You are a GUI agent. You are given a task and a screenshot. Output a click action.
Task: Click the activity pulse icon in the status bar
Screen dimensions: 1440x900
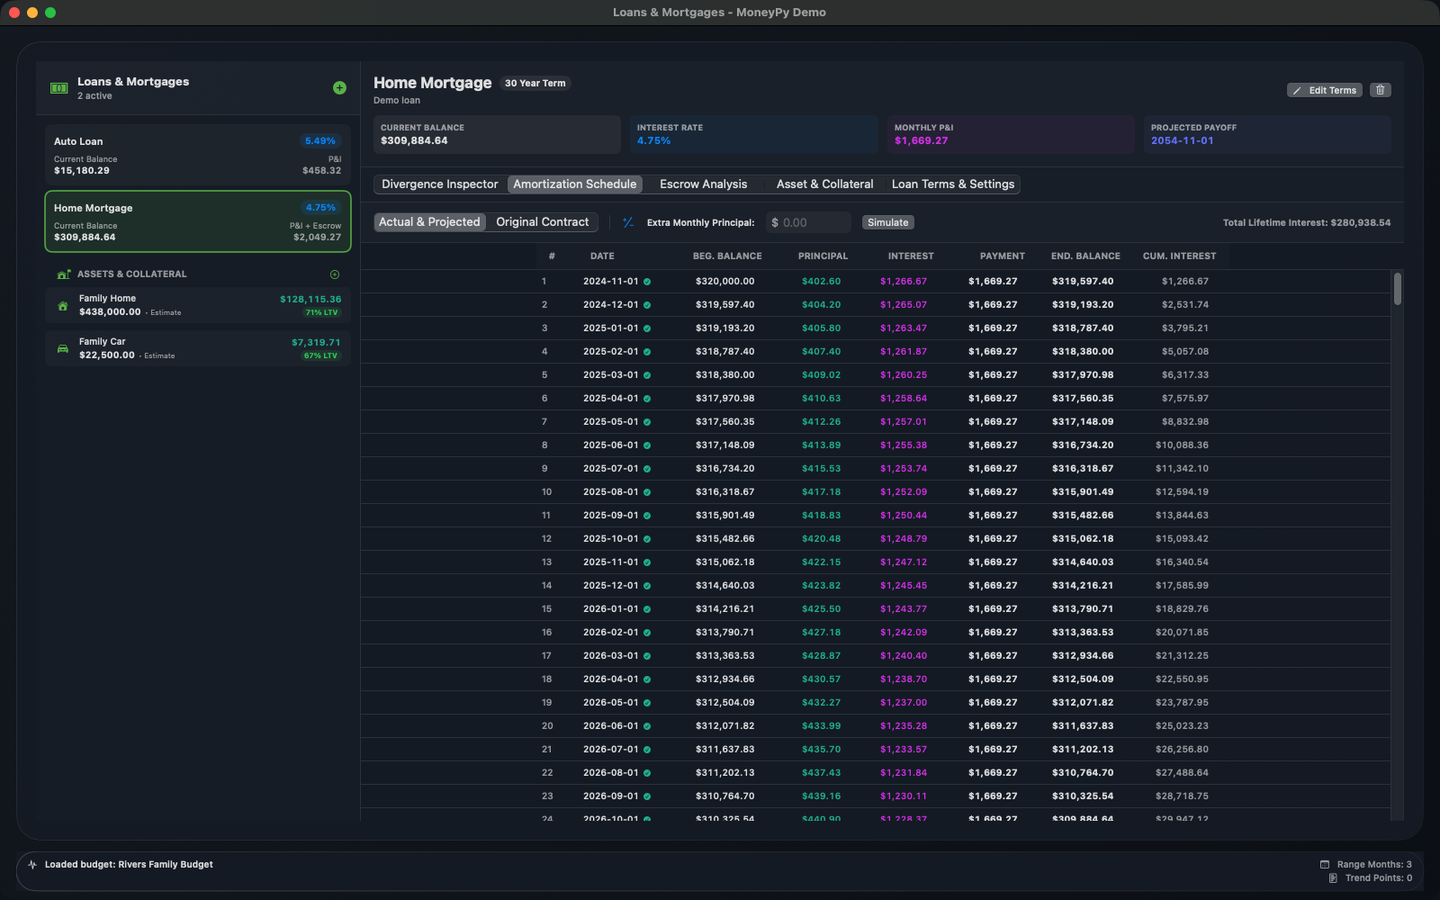32,865
